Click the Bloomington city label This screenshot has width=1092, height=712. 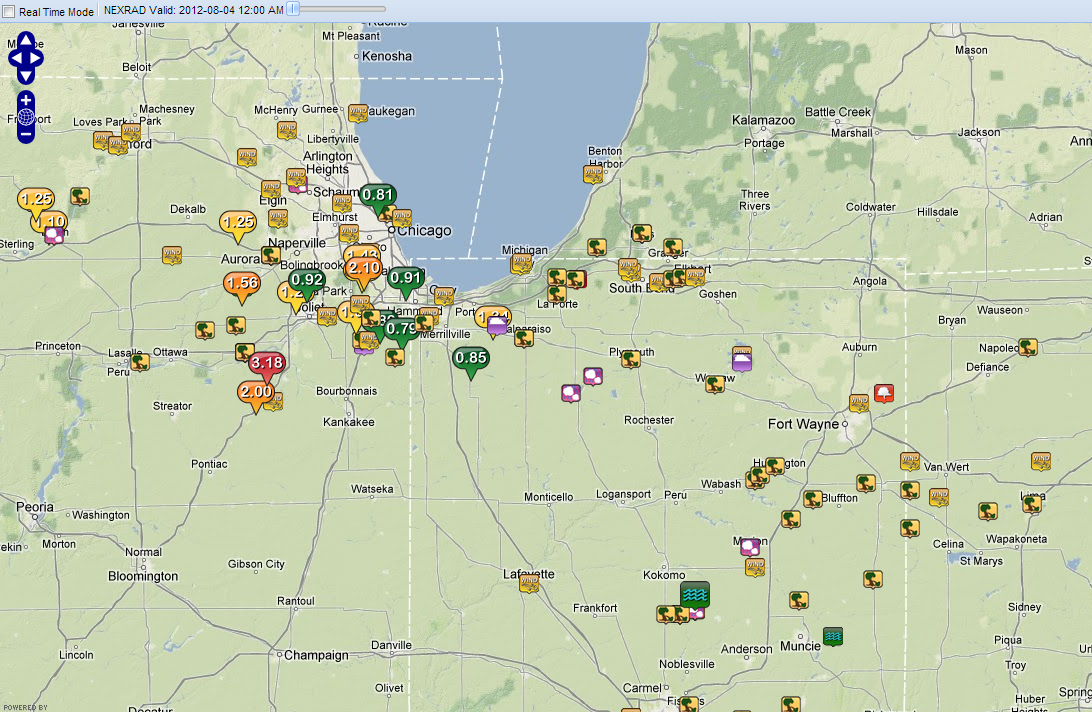(143, 576)
